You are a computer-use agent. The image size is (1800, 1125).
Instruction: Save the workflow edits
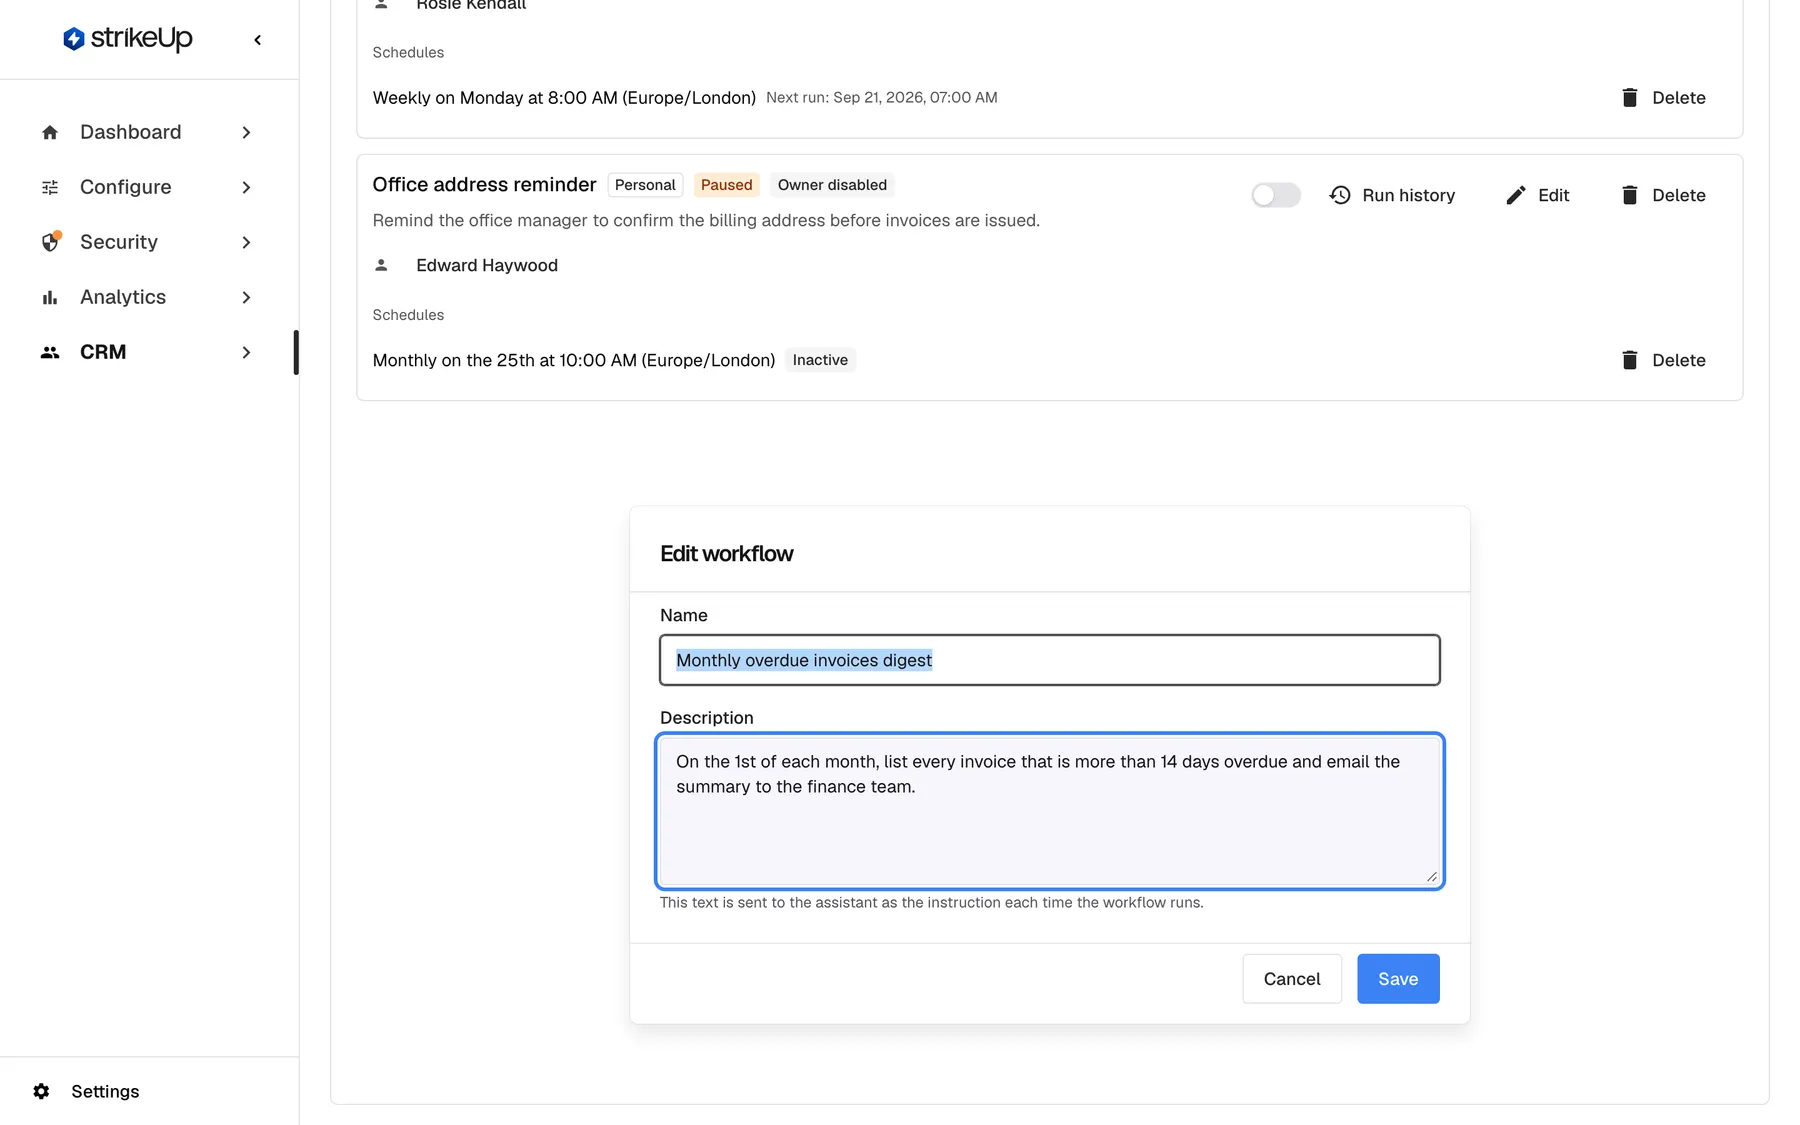pyautogui.click(x=1398, y=978)
